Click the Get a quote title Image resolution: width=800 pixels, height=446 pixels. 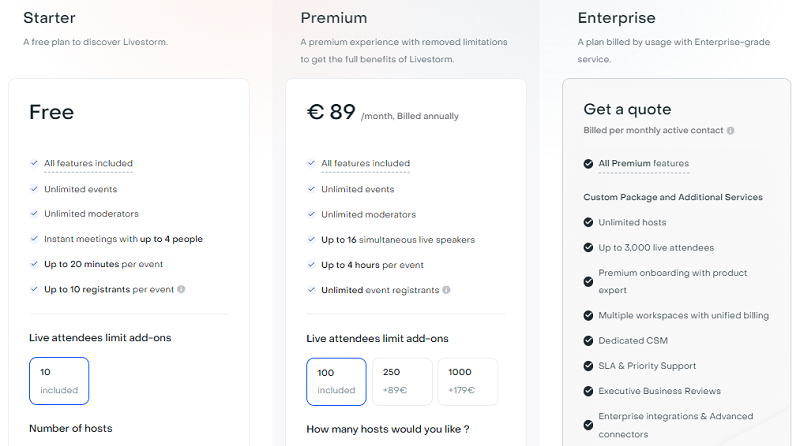[627, 109]
